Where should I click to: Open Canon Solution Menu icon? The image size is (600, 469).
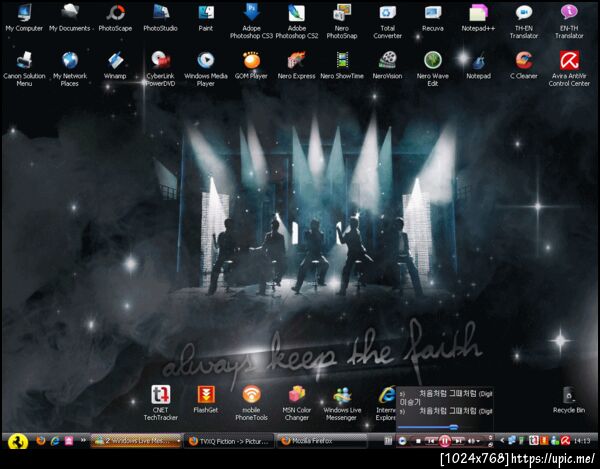click(x=24, y=69)
